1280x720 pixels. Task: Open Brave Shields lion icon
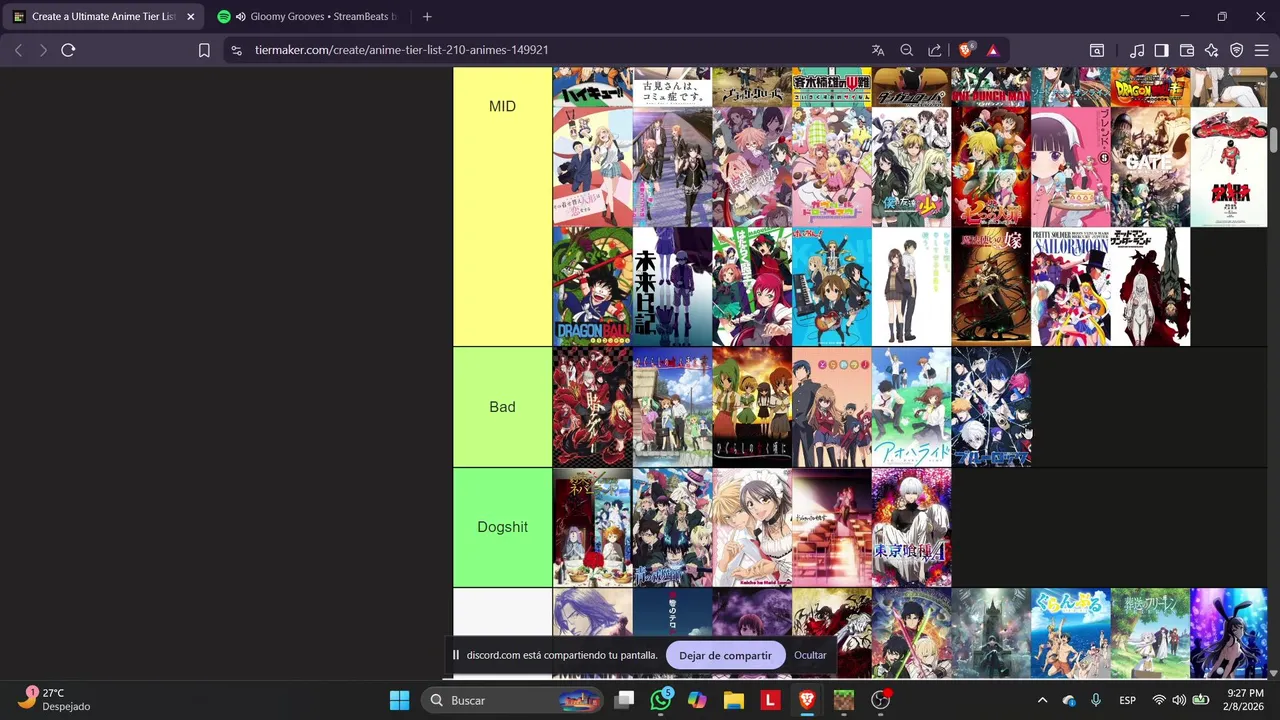pos(966,50)
